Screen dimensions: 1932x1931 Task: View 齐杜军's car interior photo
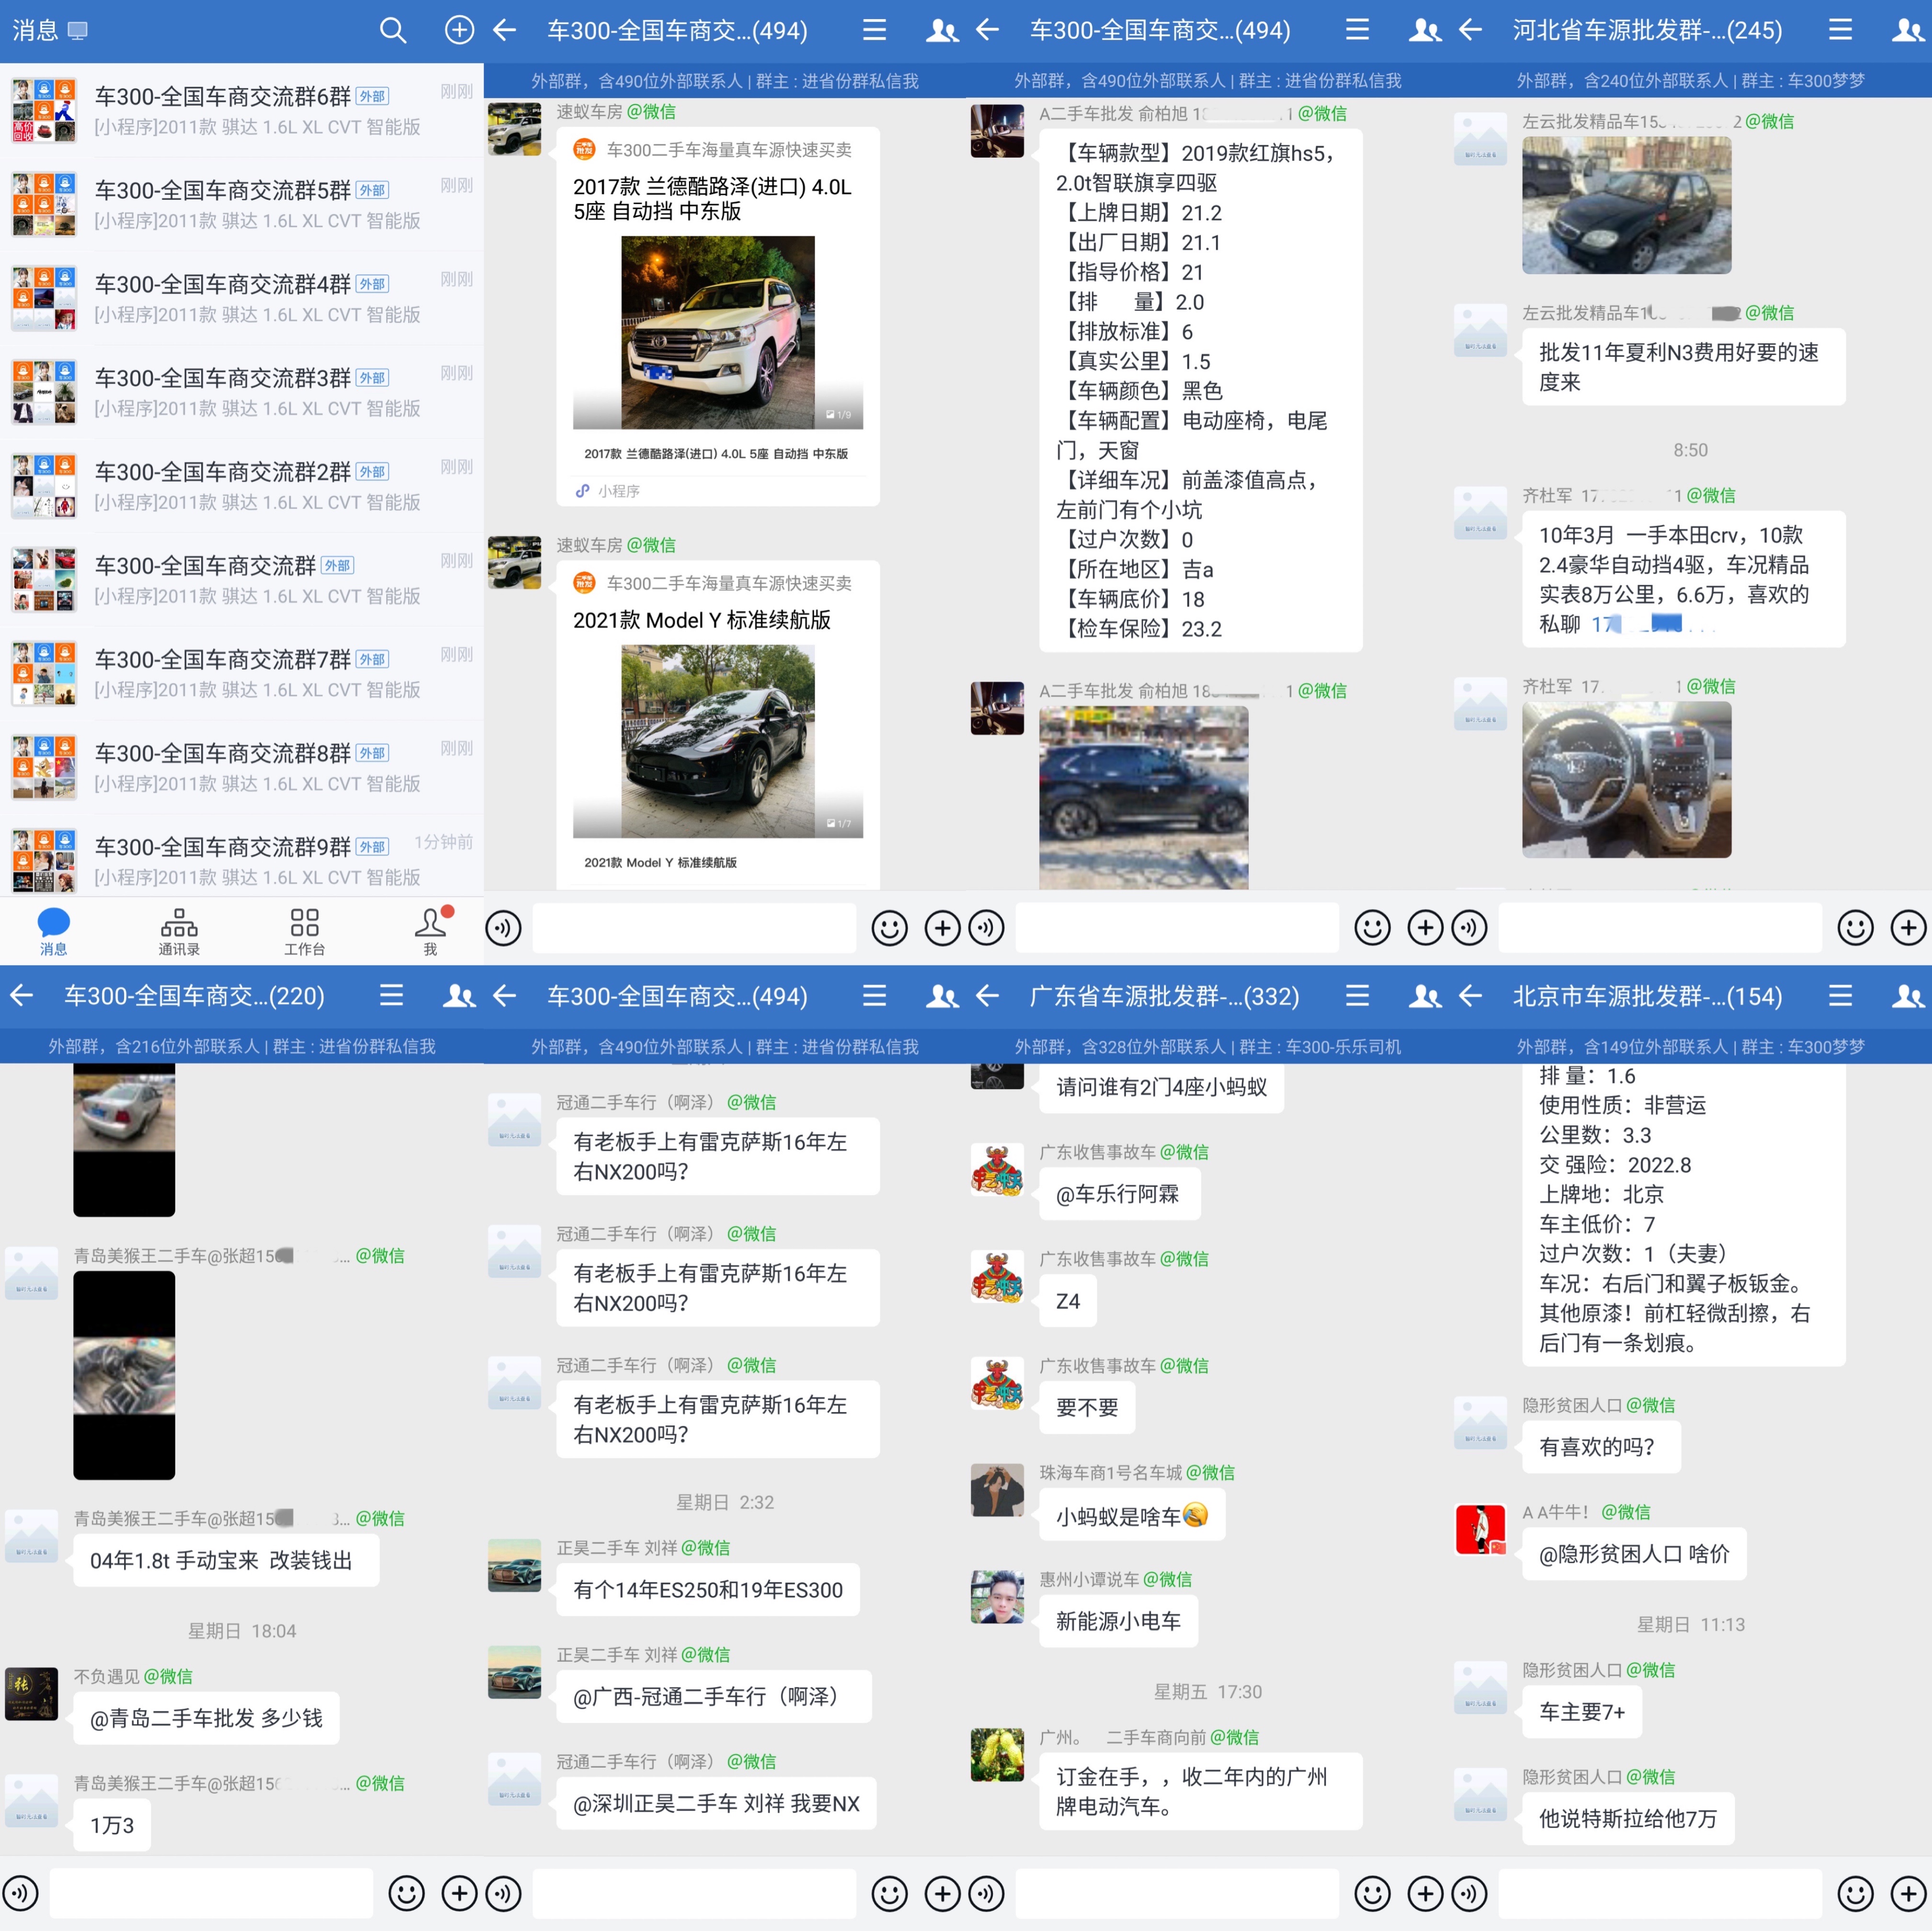(x=1626, y=779)
